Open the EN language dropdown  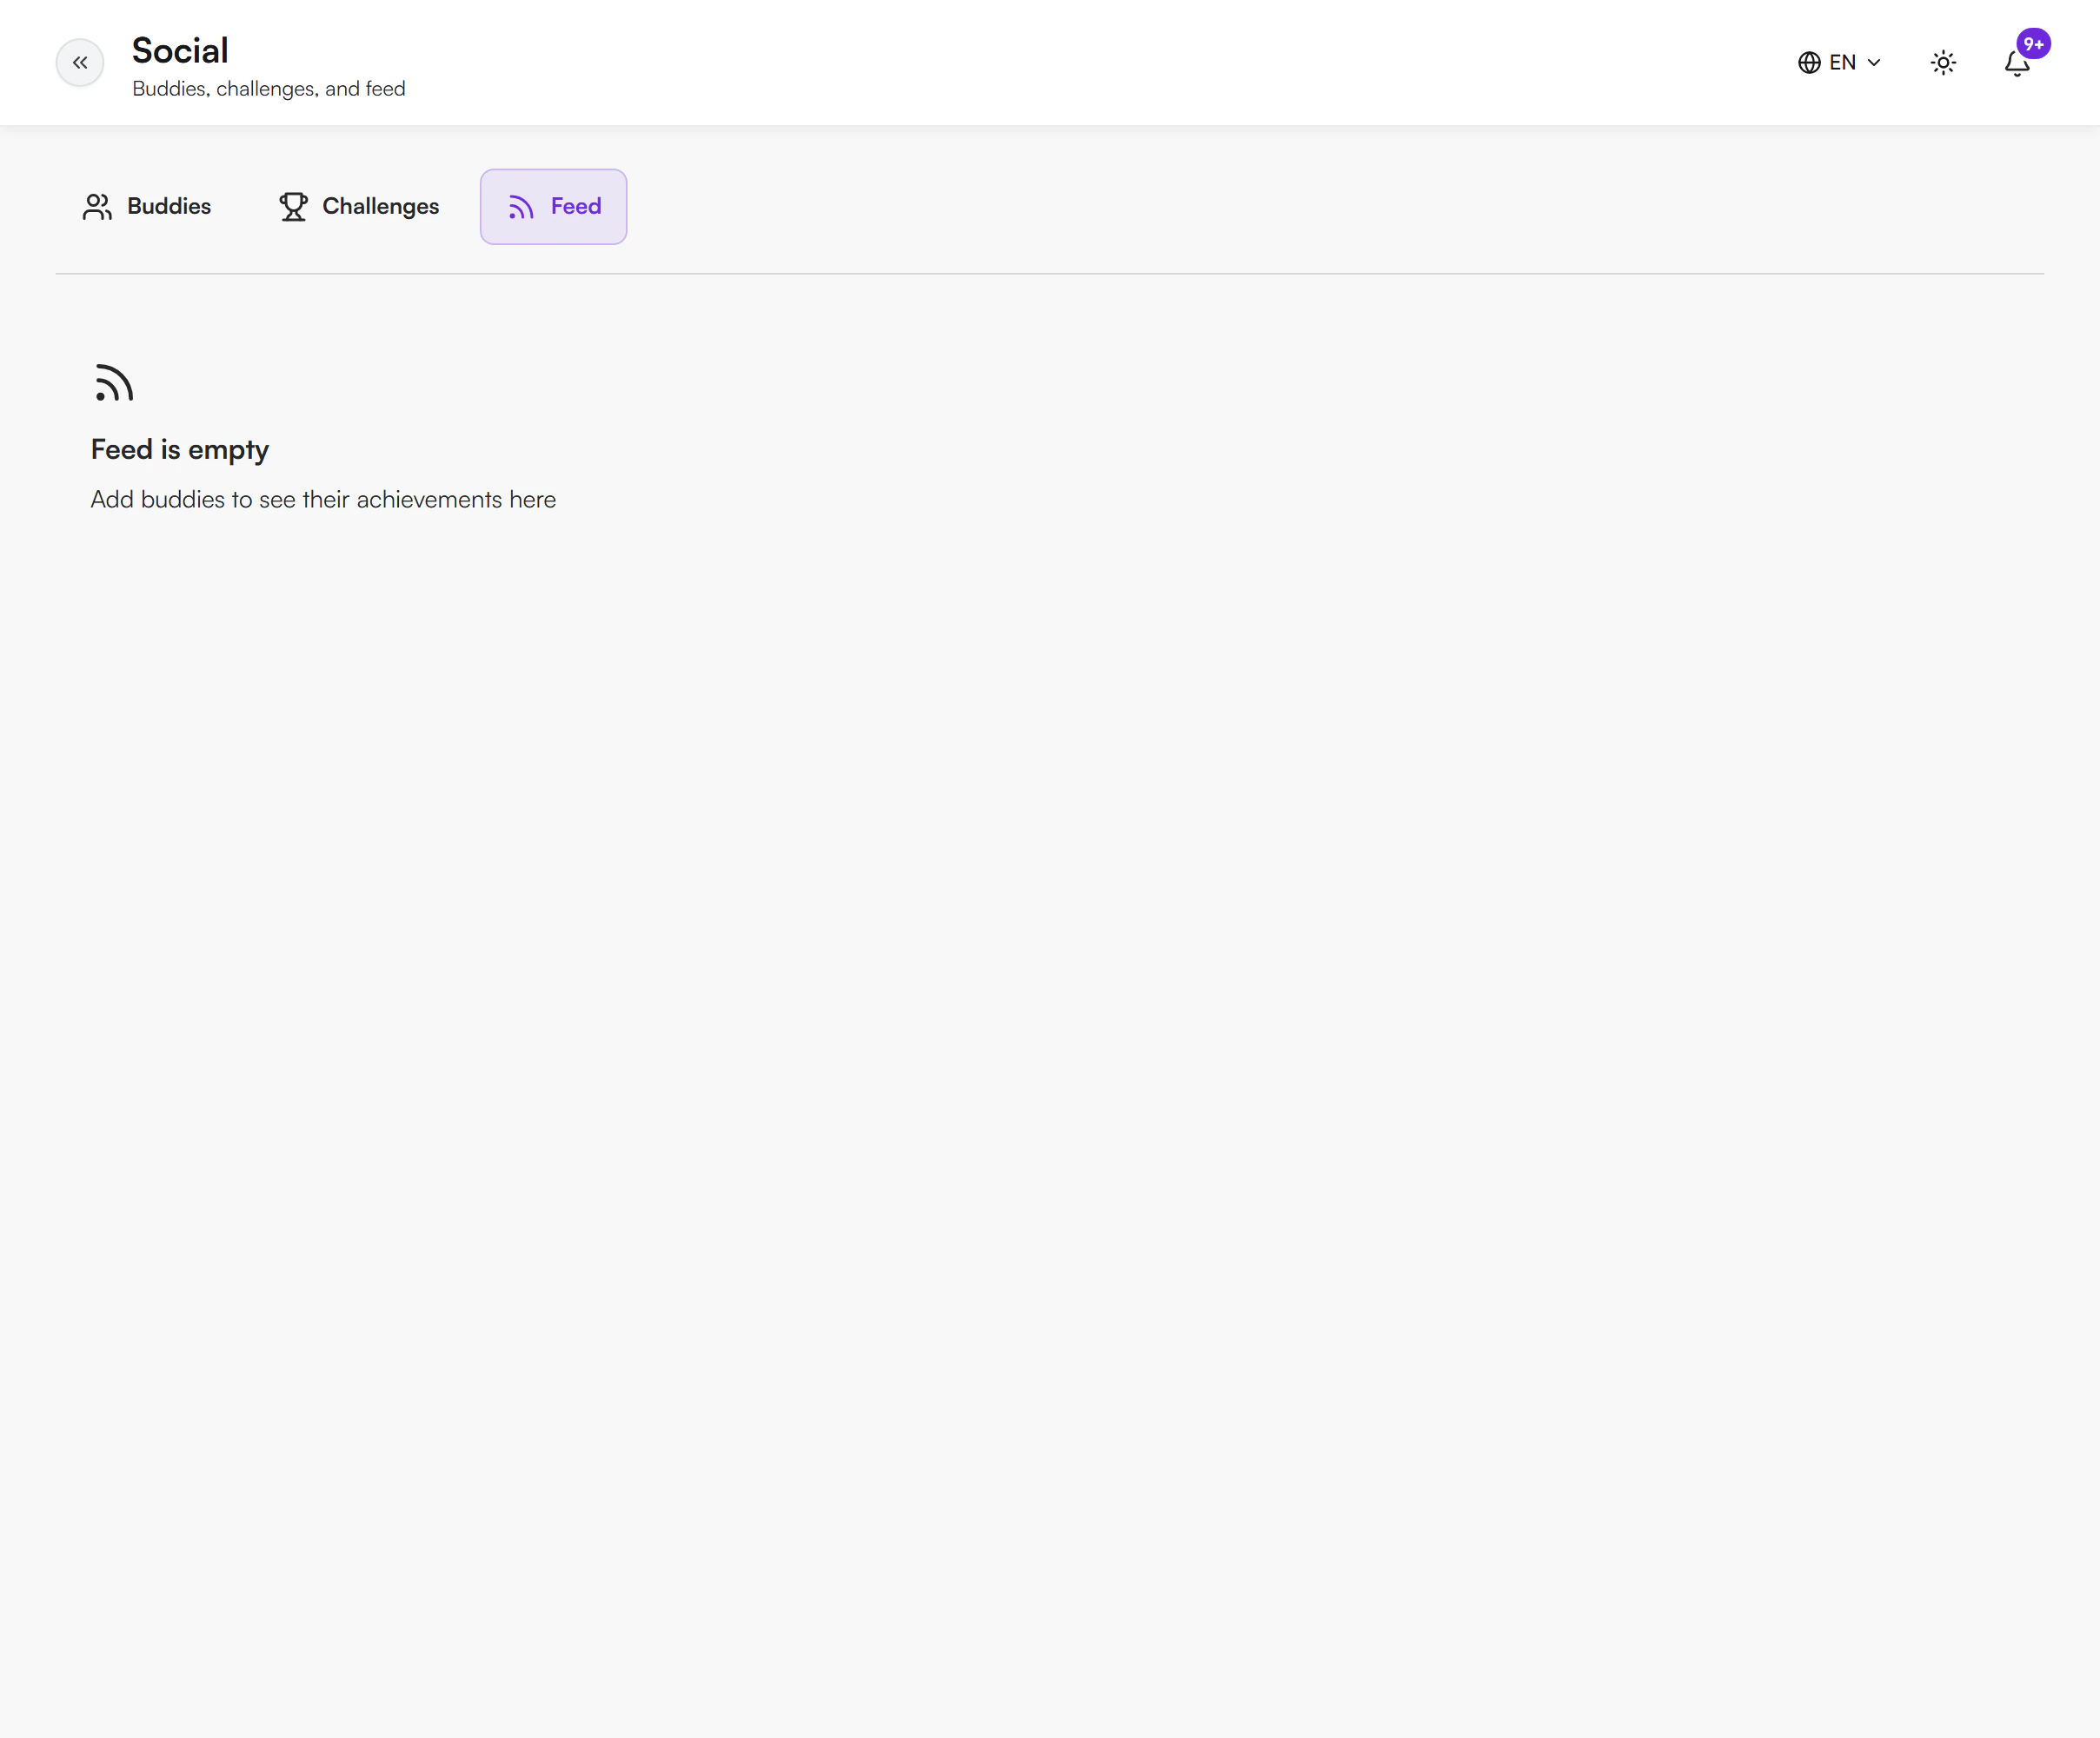point(1839,63)
